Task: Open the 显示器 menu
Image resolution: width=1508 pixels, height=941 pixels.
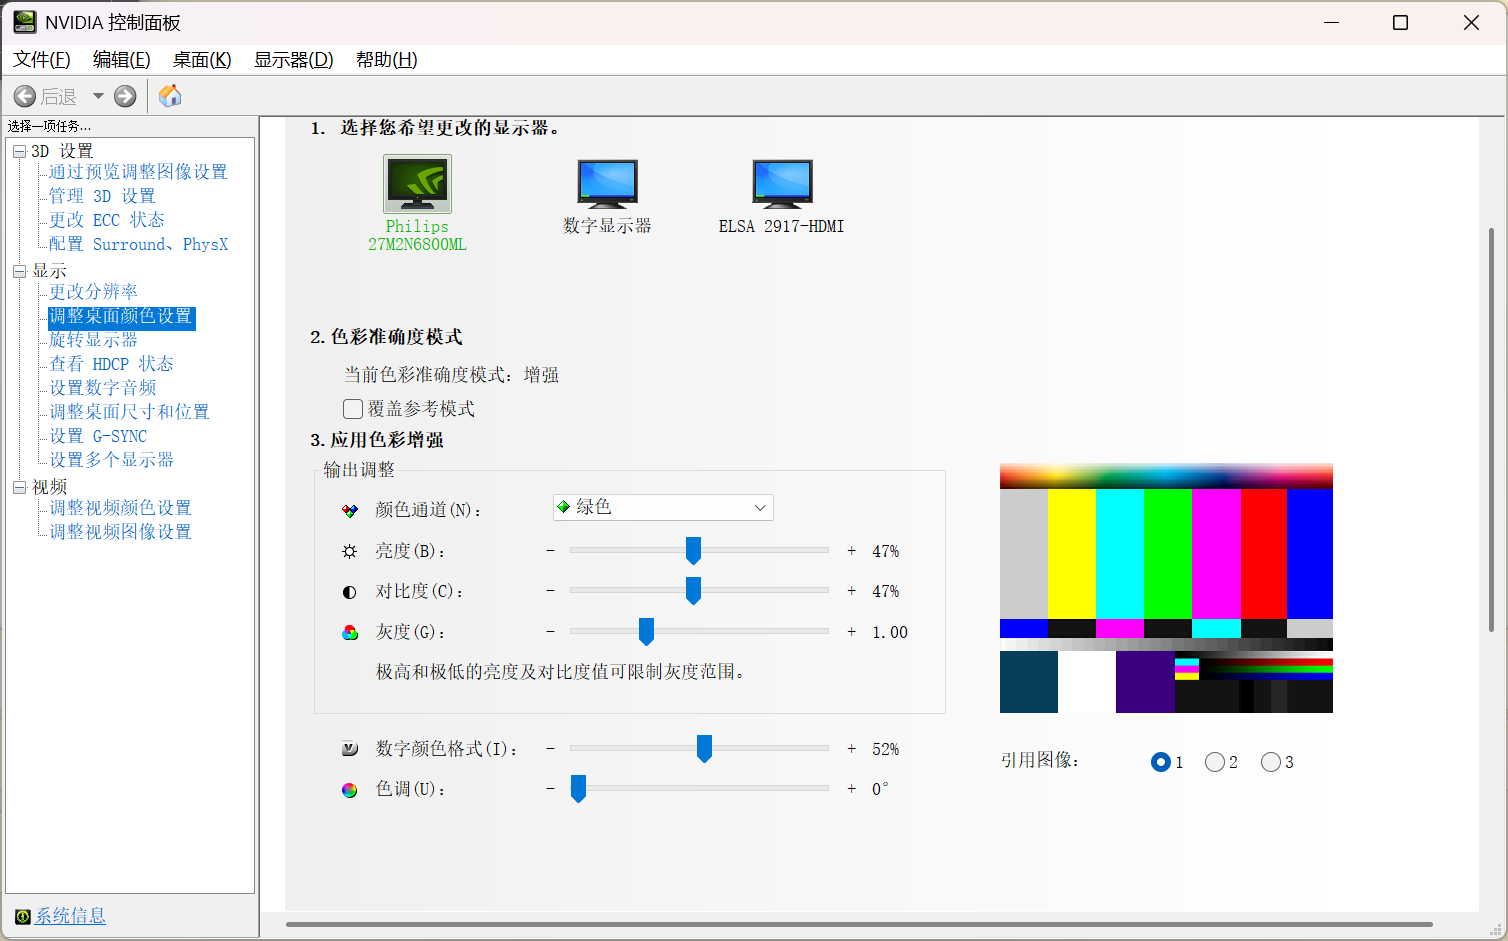Action: [x=293, y=59]
